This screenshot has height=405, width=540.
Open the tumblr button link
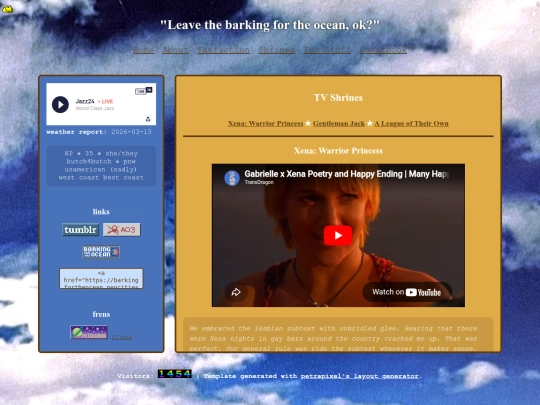[x=81, y=230]
